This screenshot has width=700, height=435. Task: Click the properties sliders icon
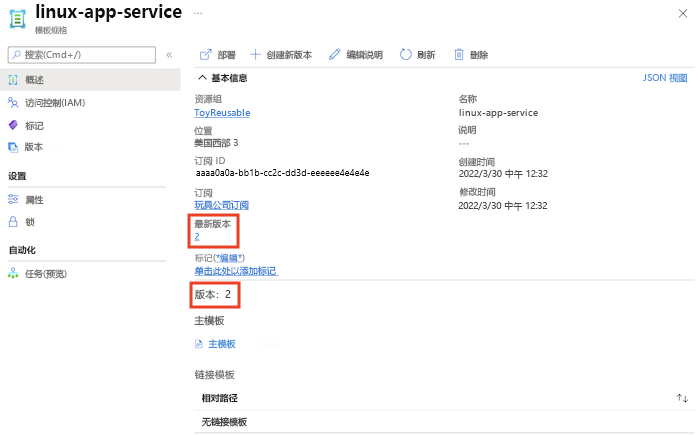[x=13, y=199]
